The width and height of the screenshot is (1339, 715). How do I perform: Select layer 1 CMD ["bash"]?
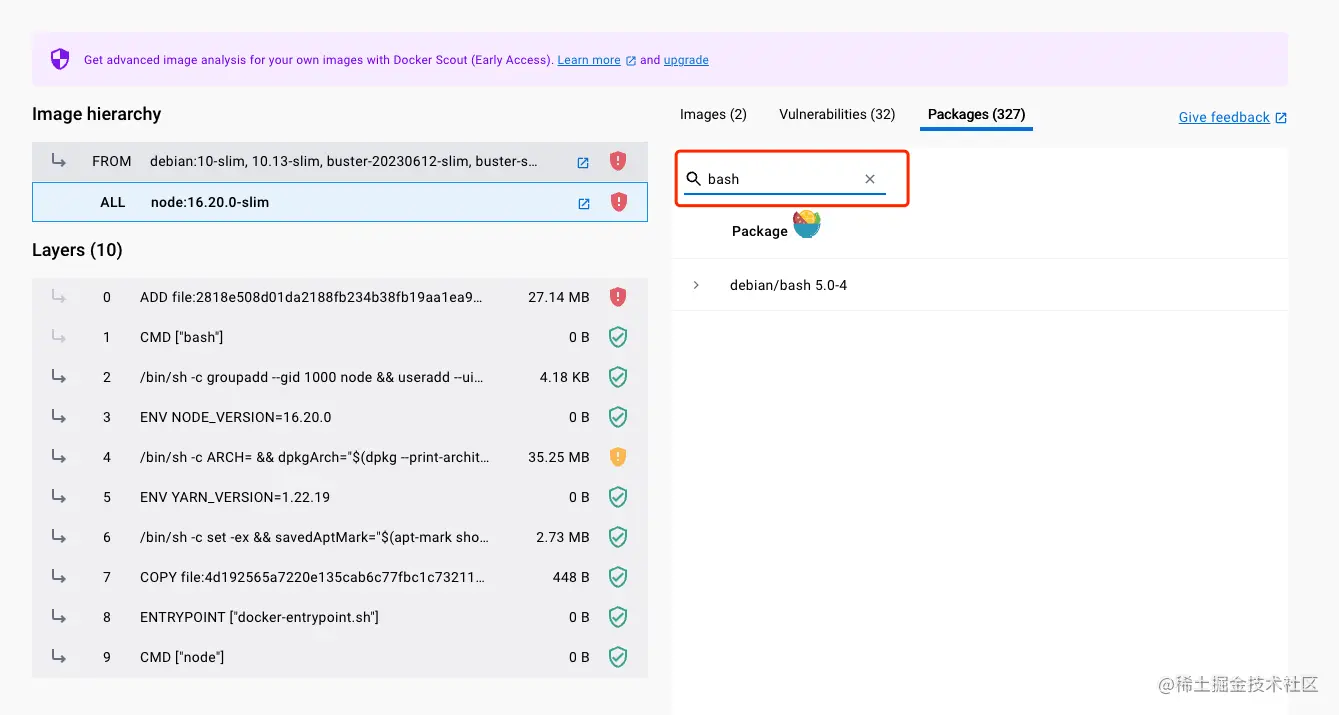(x=340, y=337)
